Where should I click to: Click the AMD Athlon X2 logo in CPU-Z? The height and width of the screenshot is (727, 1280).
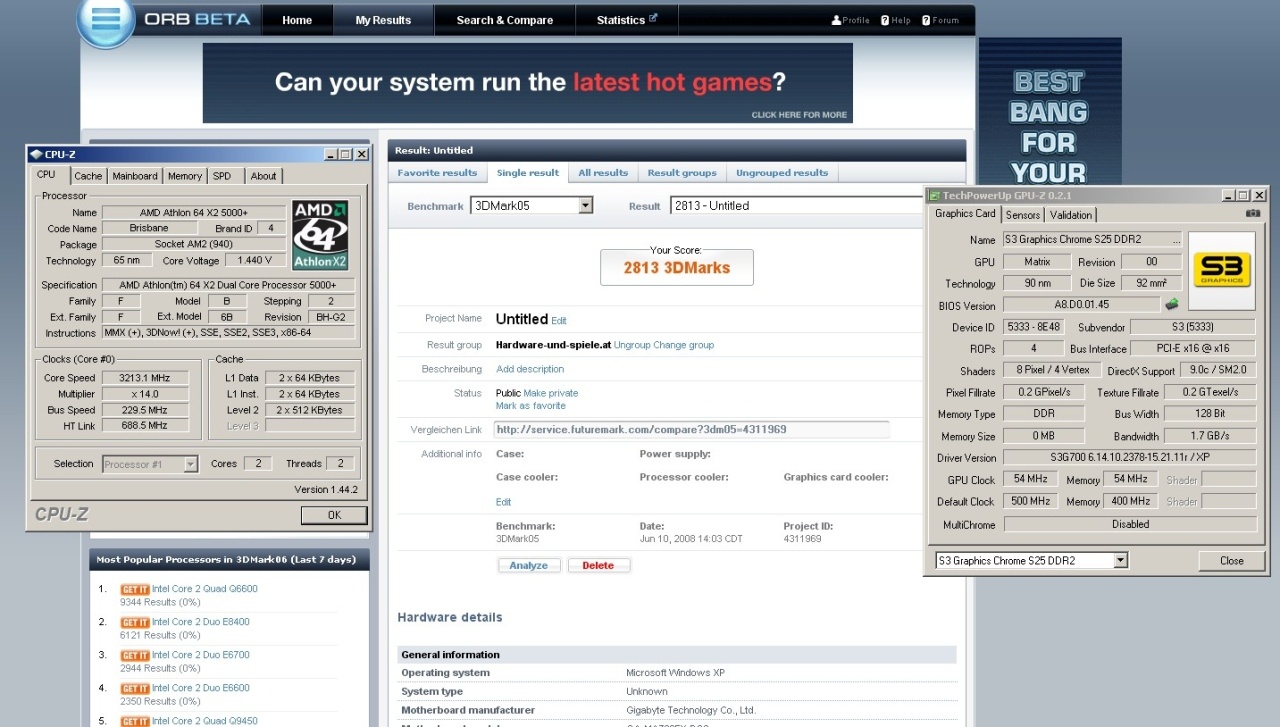tap(320, 235)
